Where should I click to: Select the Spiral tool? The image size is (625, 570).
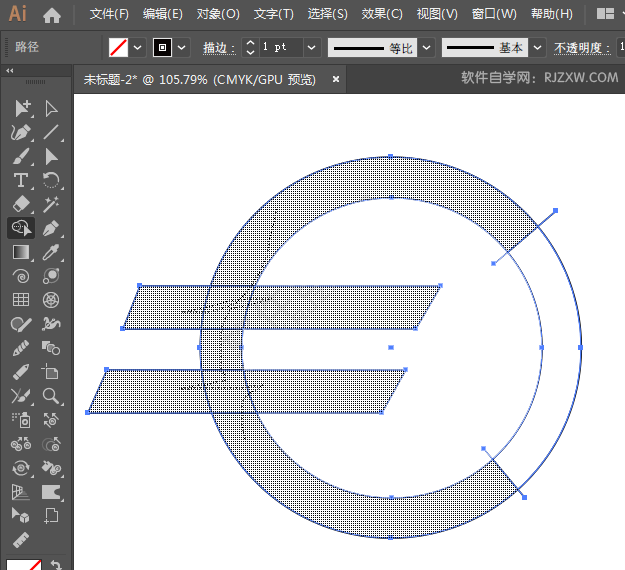[20, 276]
